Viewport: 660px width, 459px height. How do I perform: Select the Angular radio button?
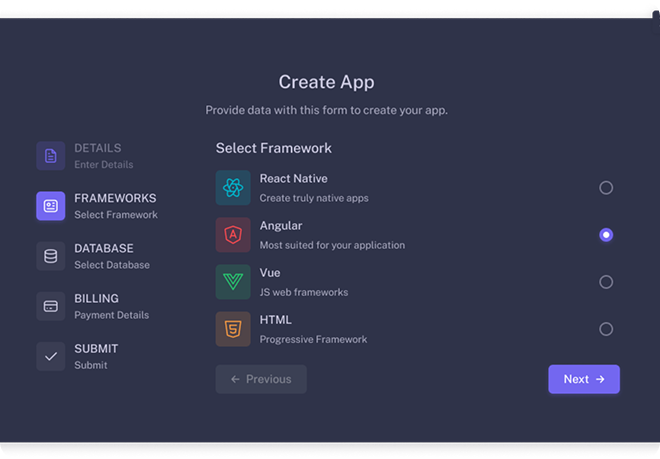606,235
